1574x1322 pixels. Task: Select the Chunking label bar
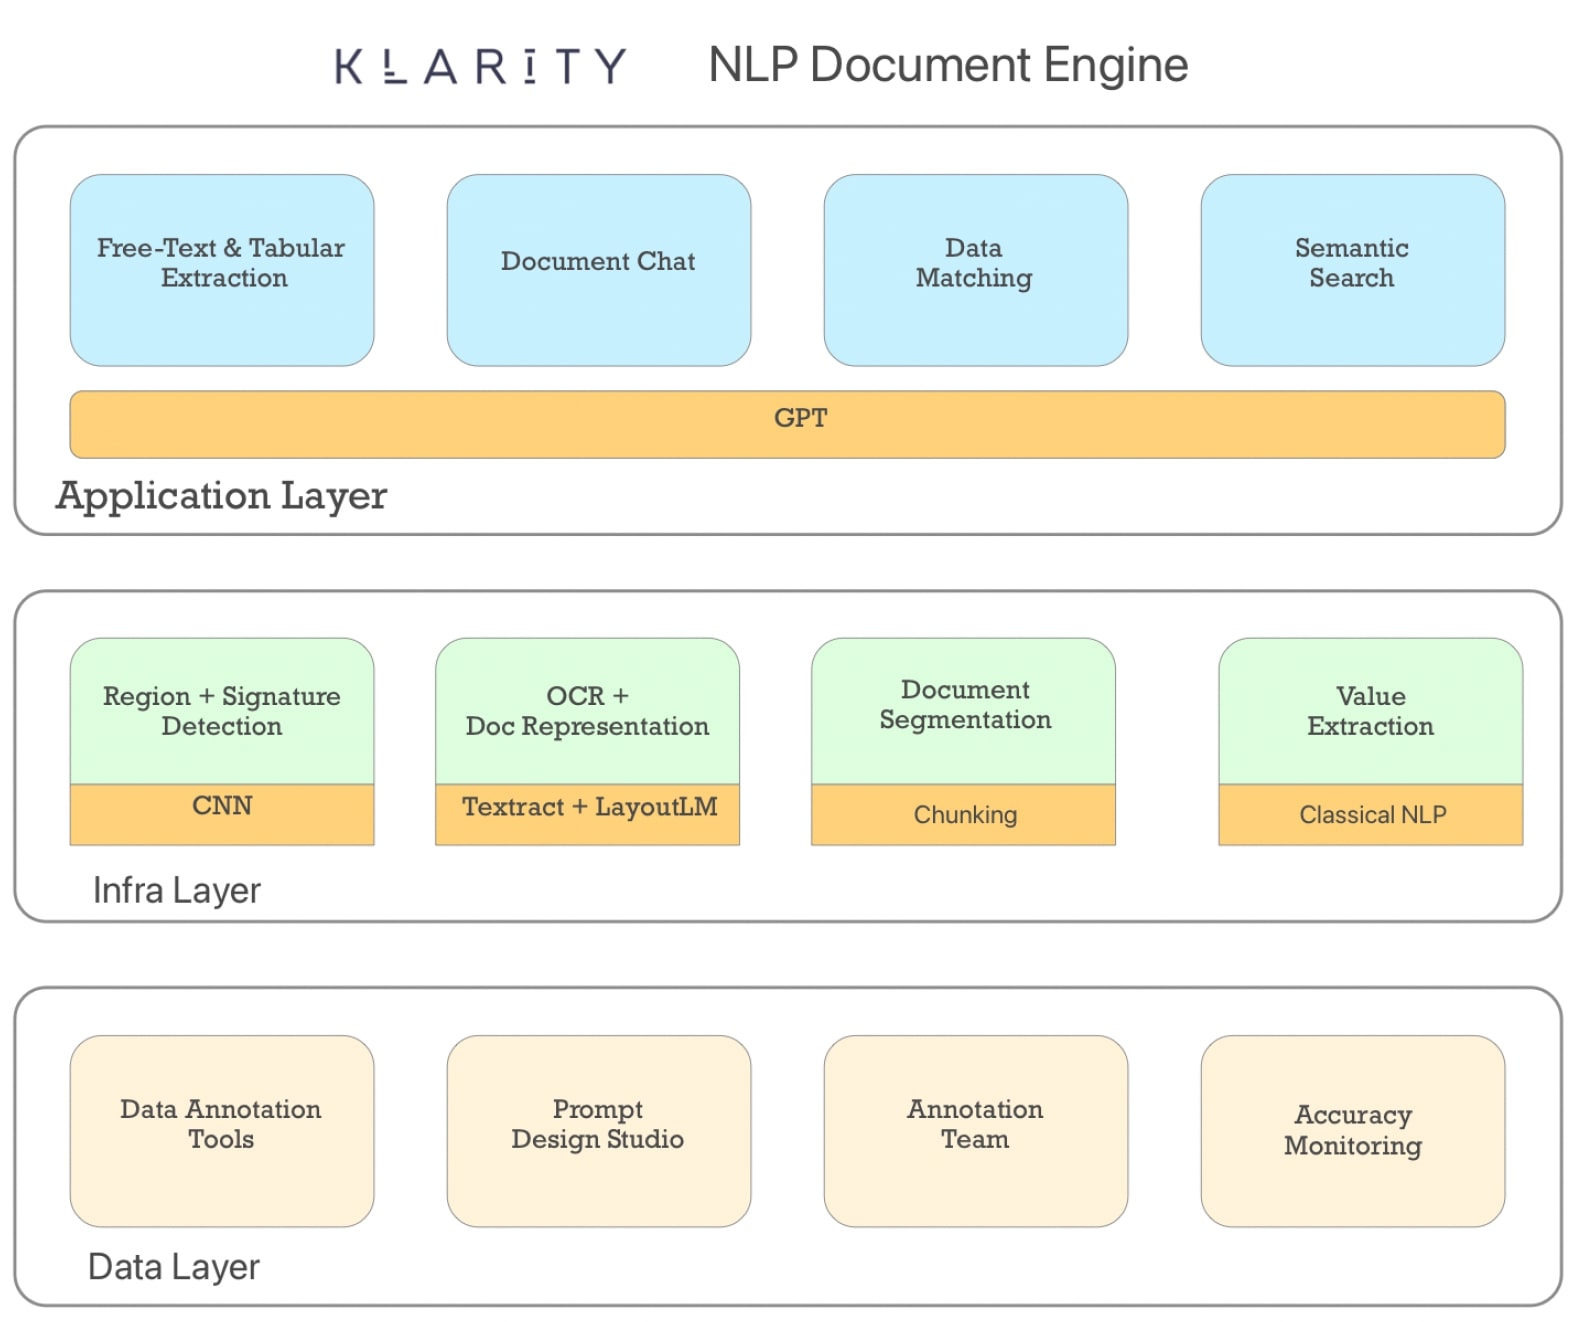point(964,814)
